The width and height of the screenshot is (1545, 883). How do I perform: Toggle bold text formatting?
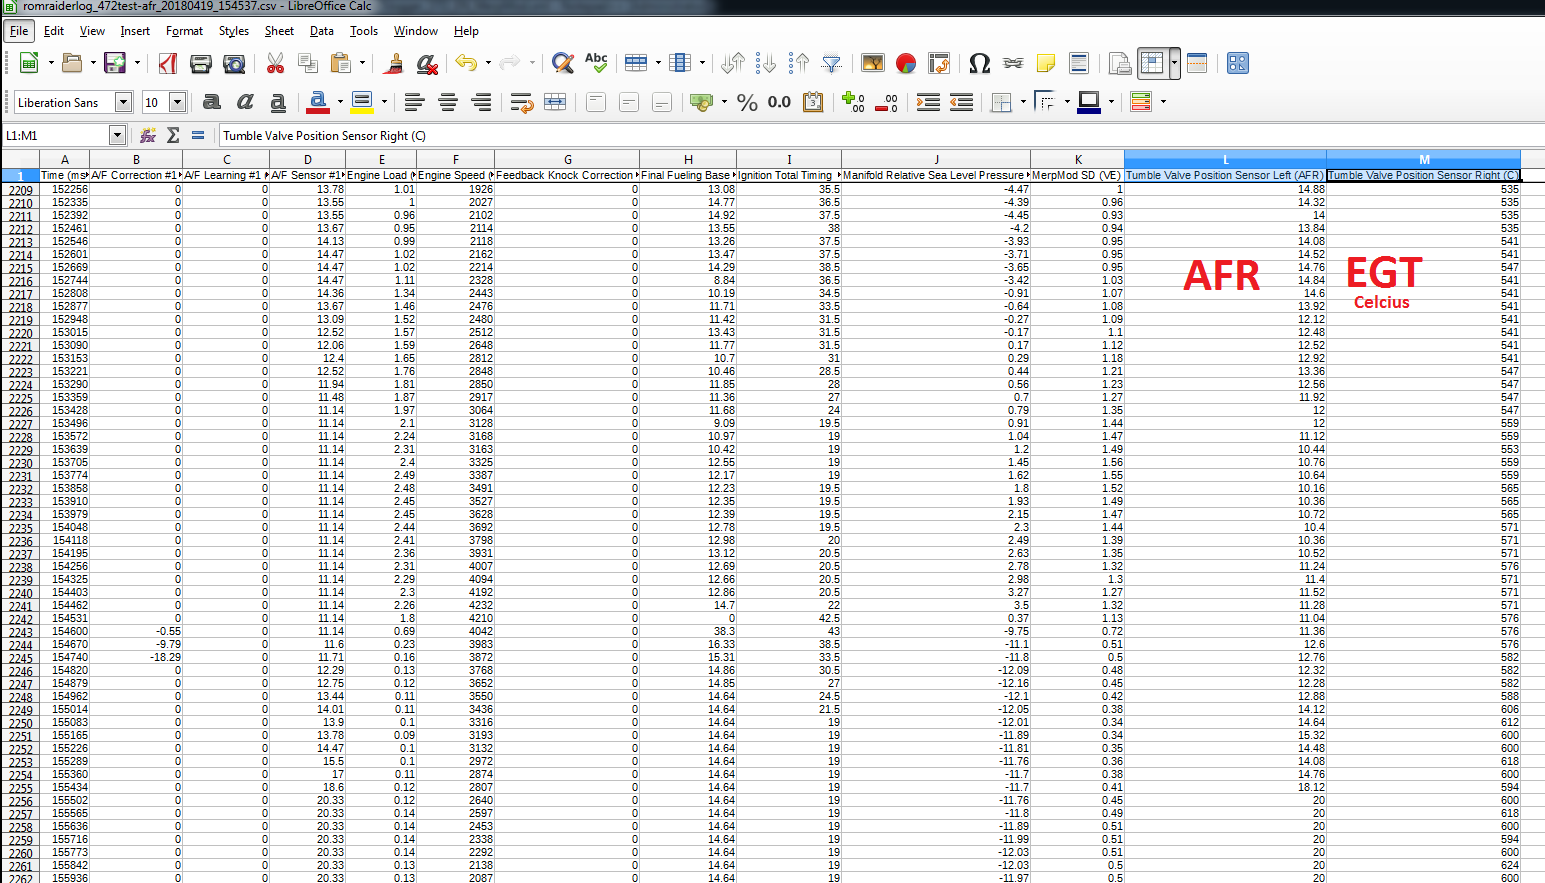(211, 102)
